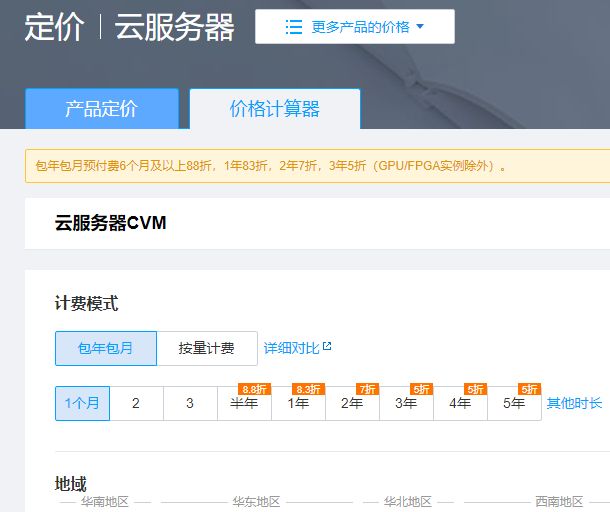Click the 华东地区 region group label
The image size is (610, 512).
click(256, 502)
